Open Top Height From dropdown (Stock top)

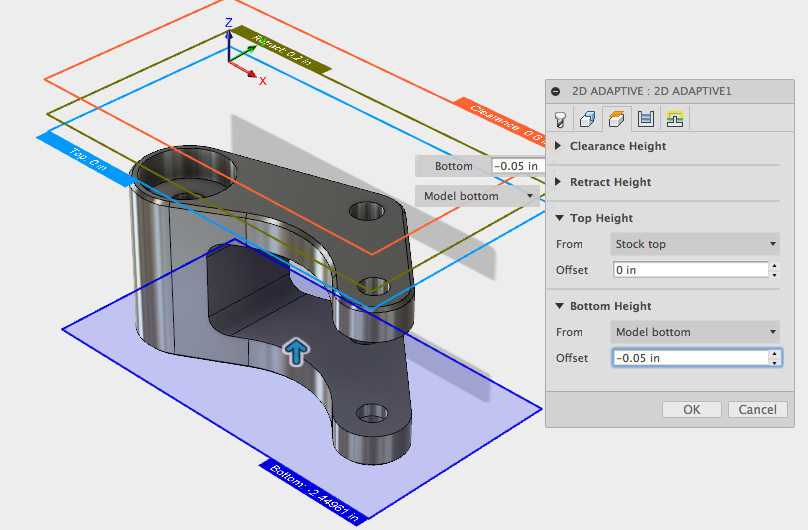pyautogui.click(x=695, y=244)
